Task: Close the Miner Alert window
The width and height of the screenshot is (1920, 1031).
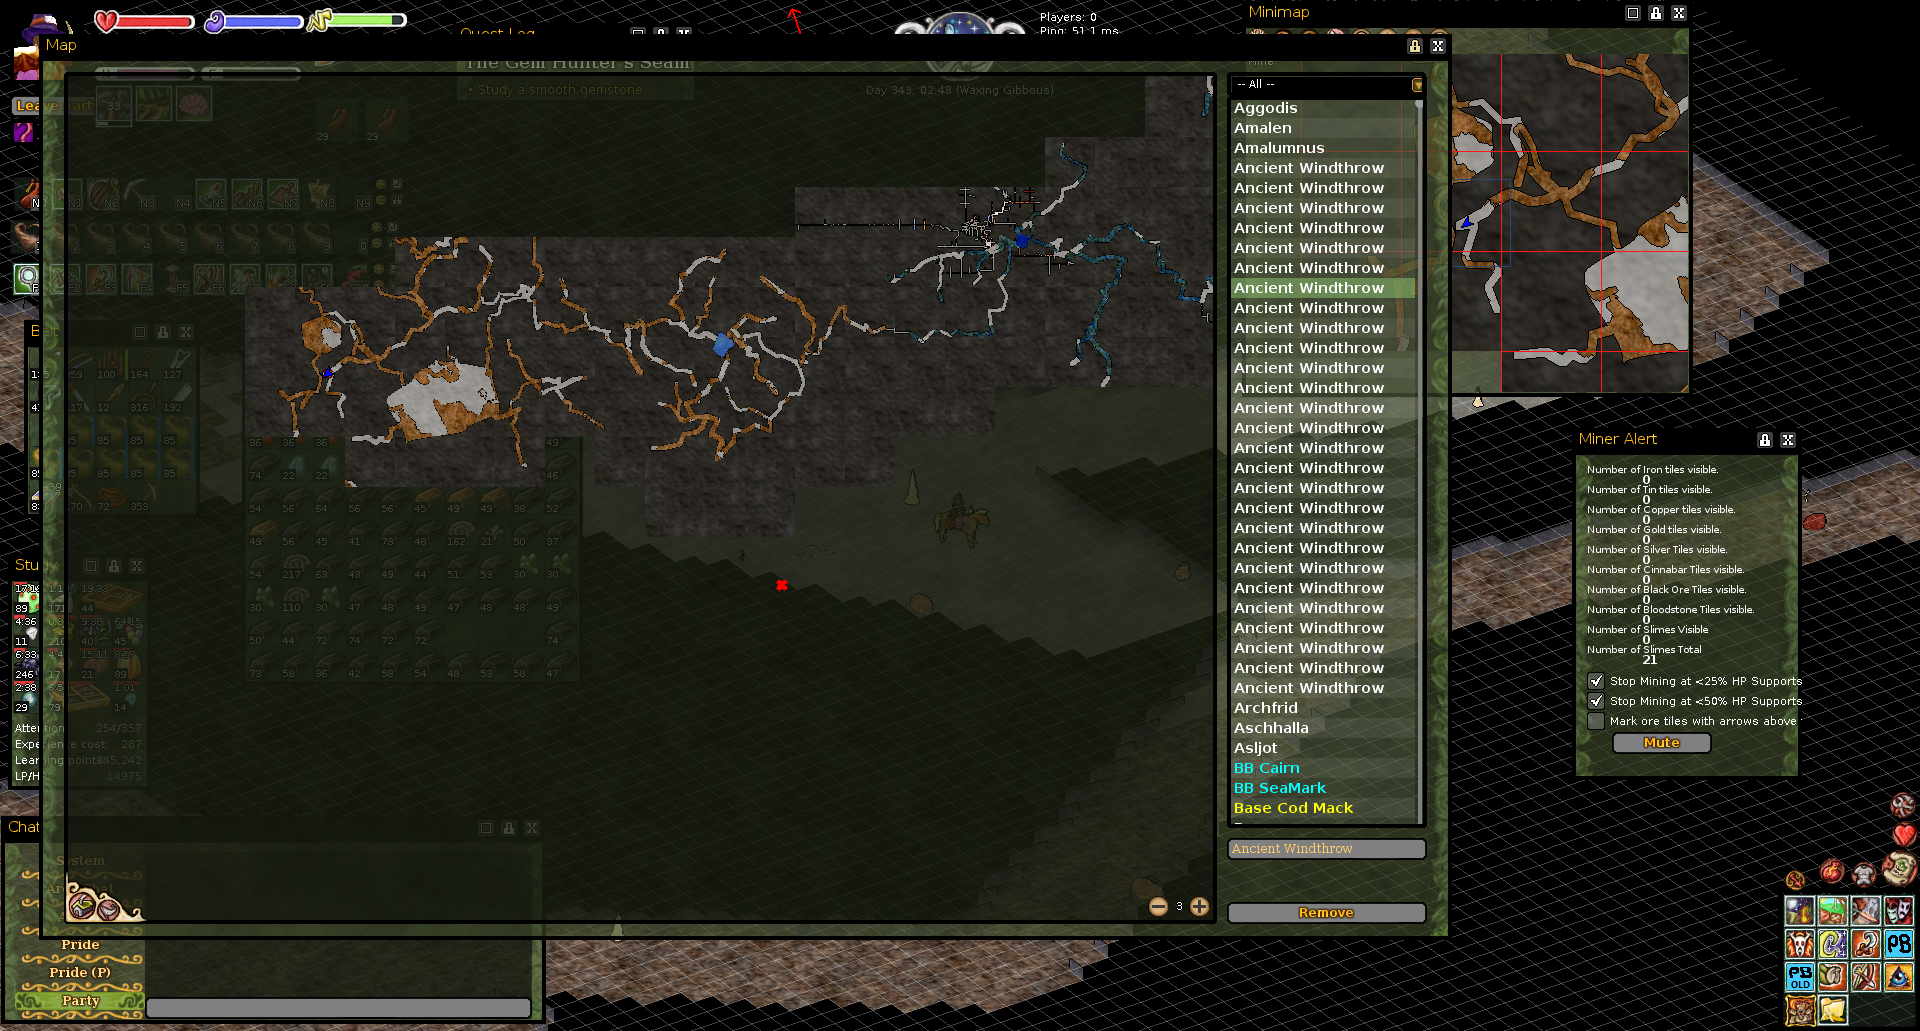Action: [1788, 440]
